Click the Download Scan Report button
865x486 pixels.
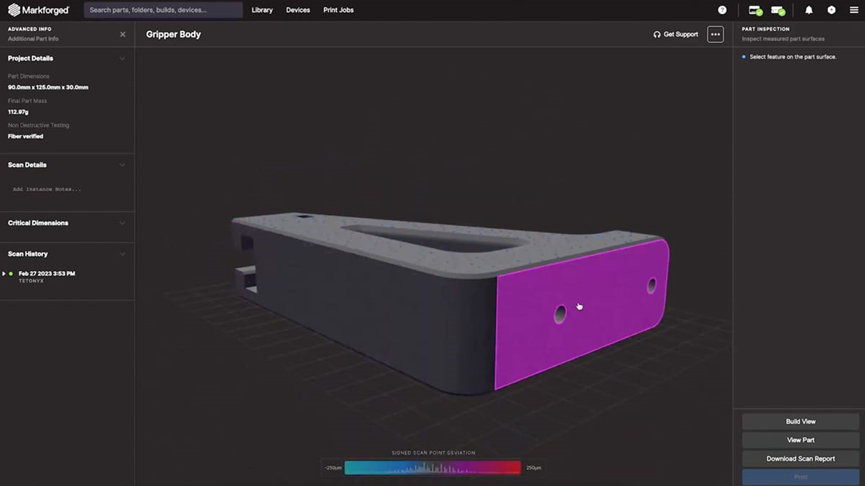[x=800, y=459]
